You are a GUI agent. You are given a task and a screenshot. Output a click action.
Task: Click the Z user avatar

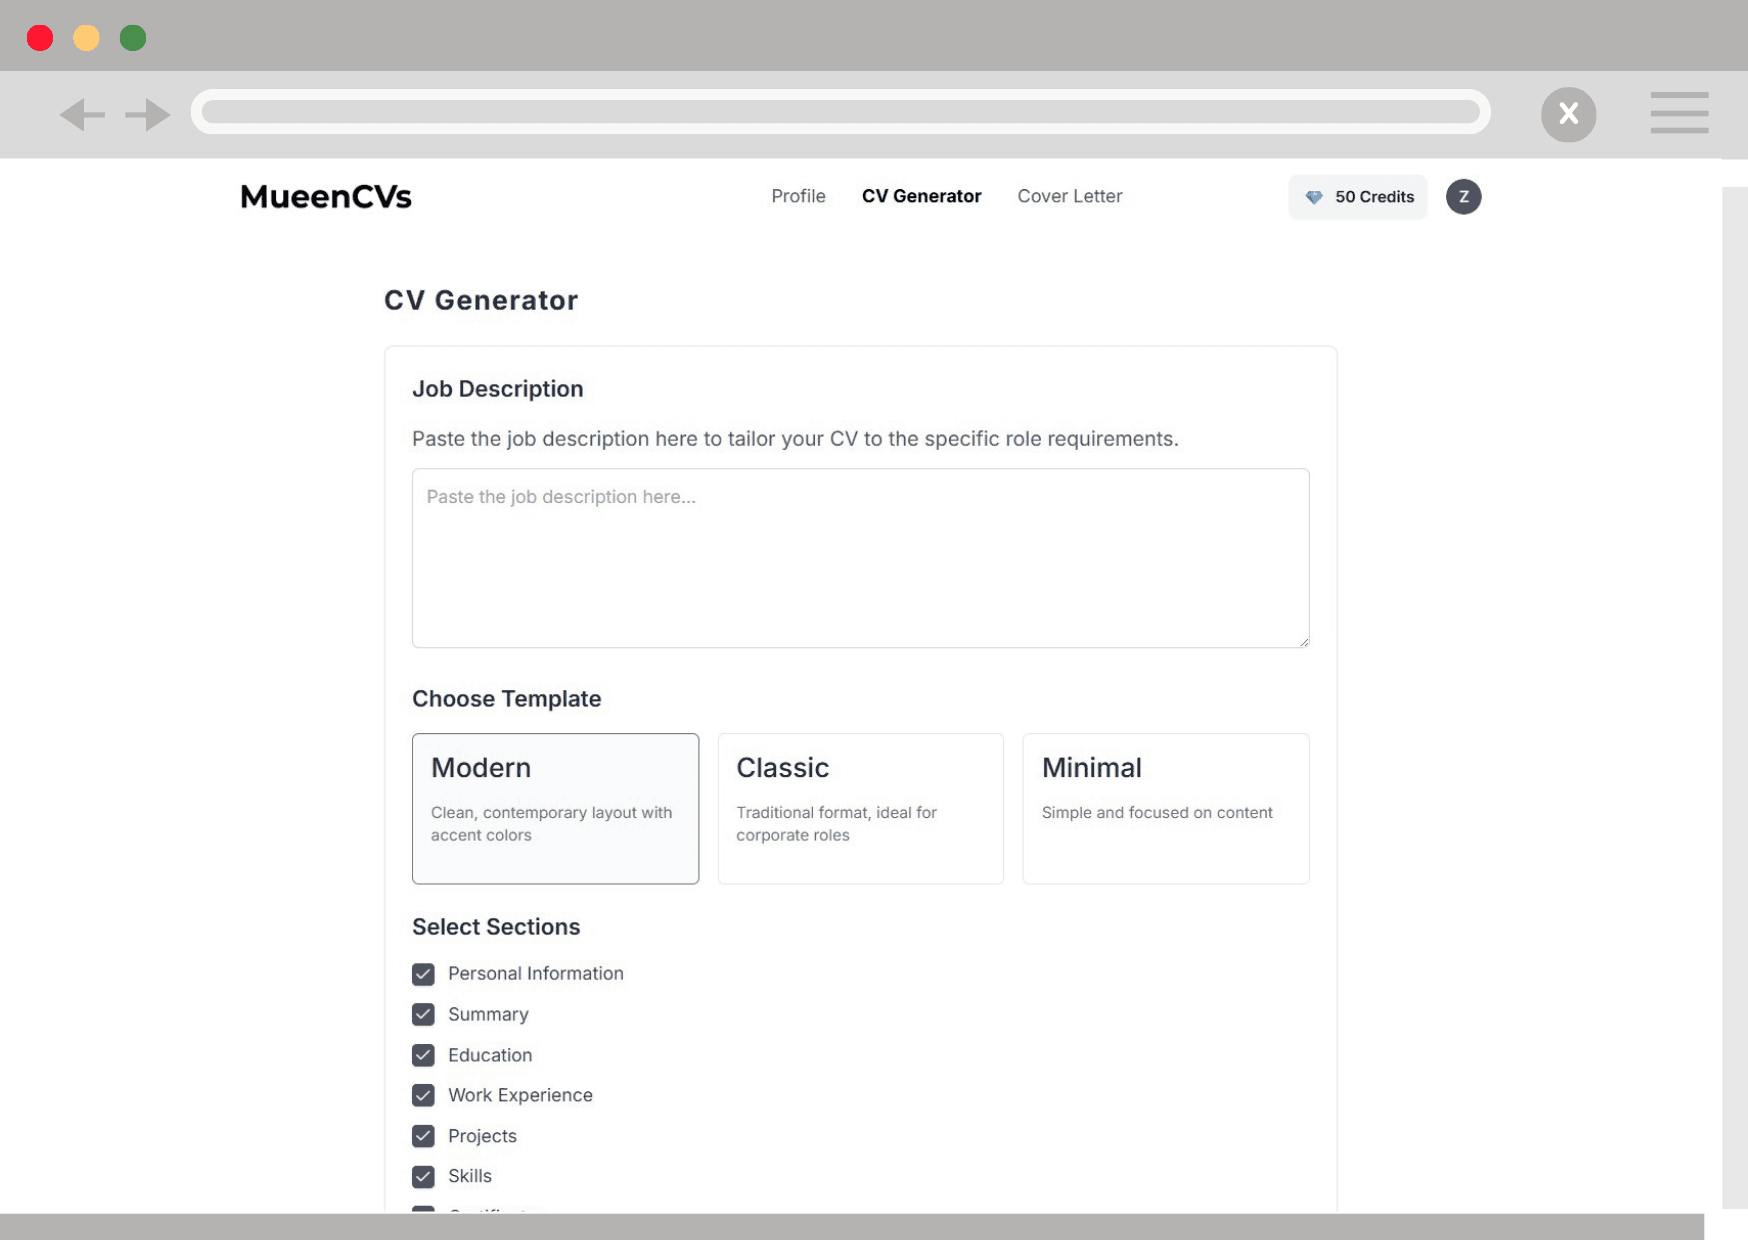point(1462,197)
